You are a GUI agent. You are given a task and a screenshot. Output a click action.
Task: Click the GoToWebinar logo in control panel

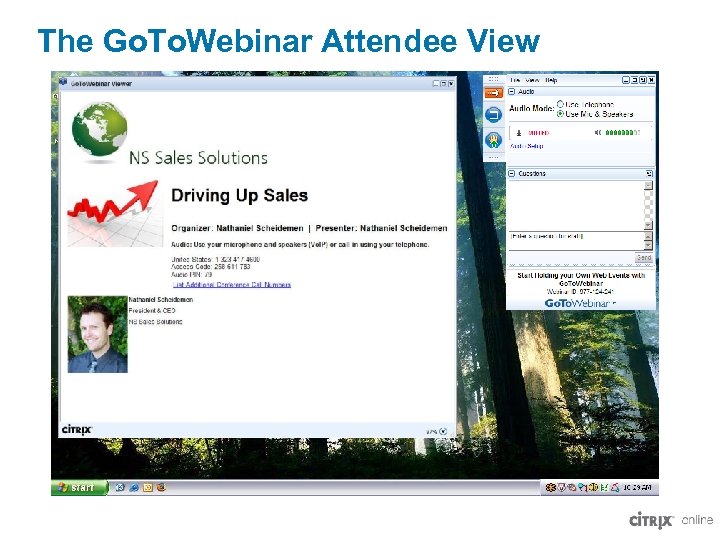pos(580,304)
